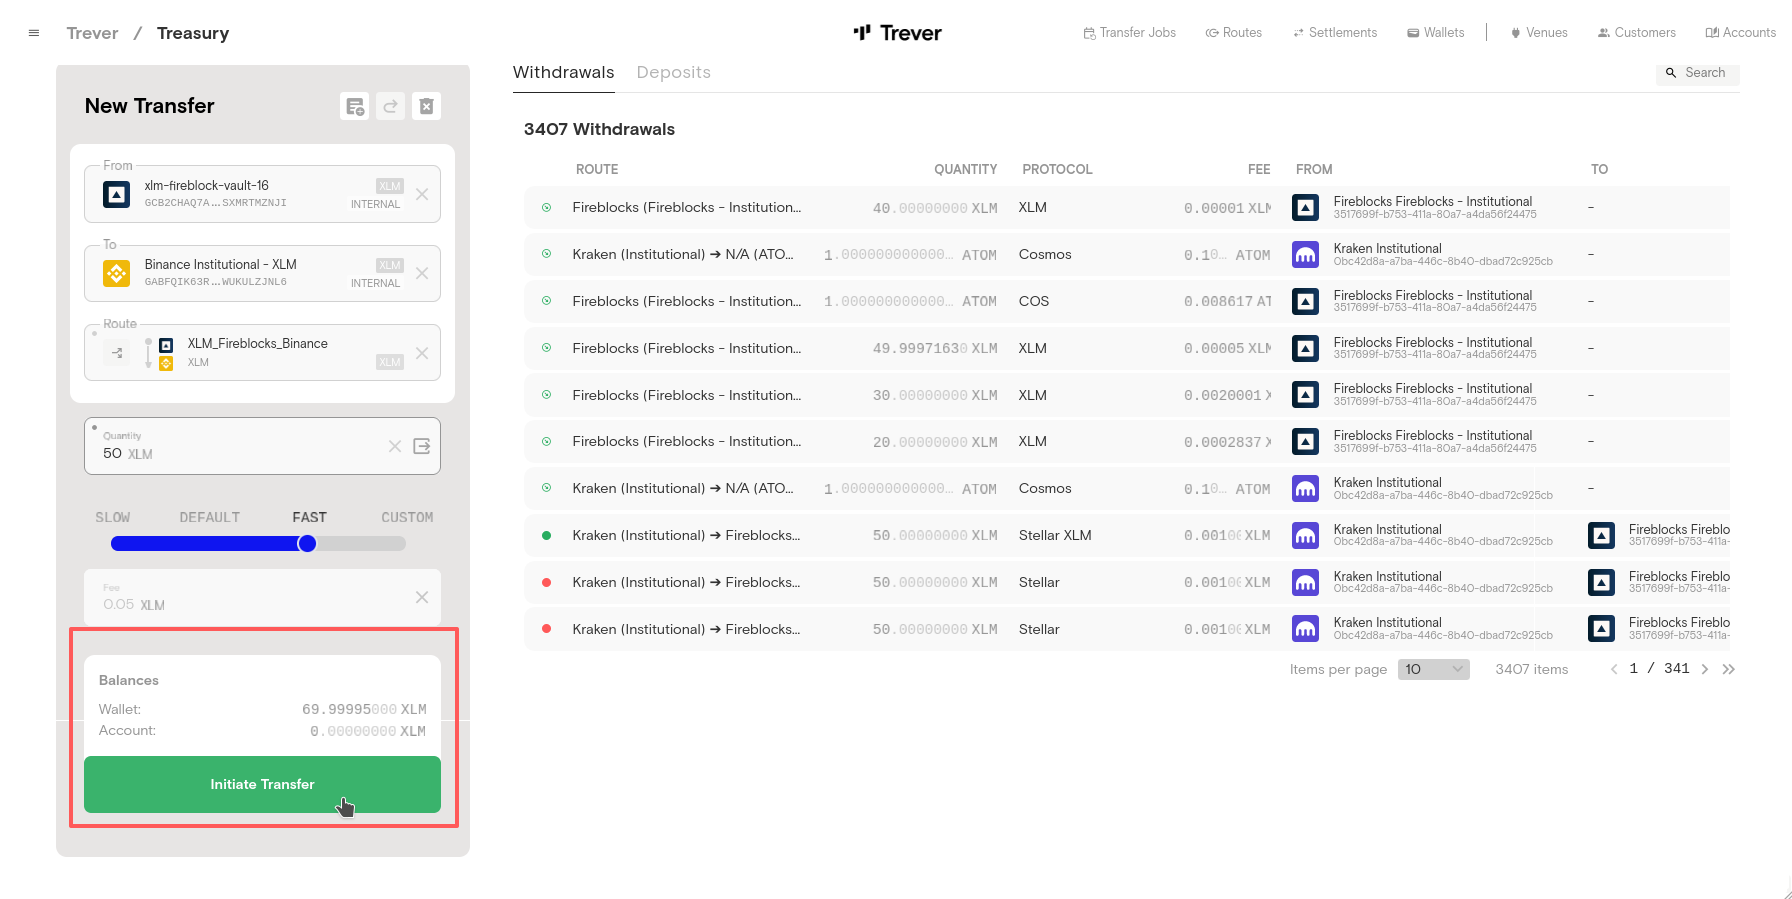
Task: Click the max quantity icon in Quantity field
Action: coord(422,446)
